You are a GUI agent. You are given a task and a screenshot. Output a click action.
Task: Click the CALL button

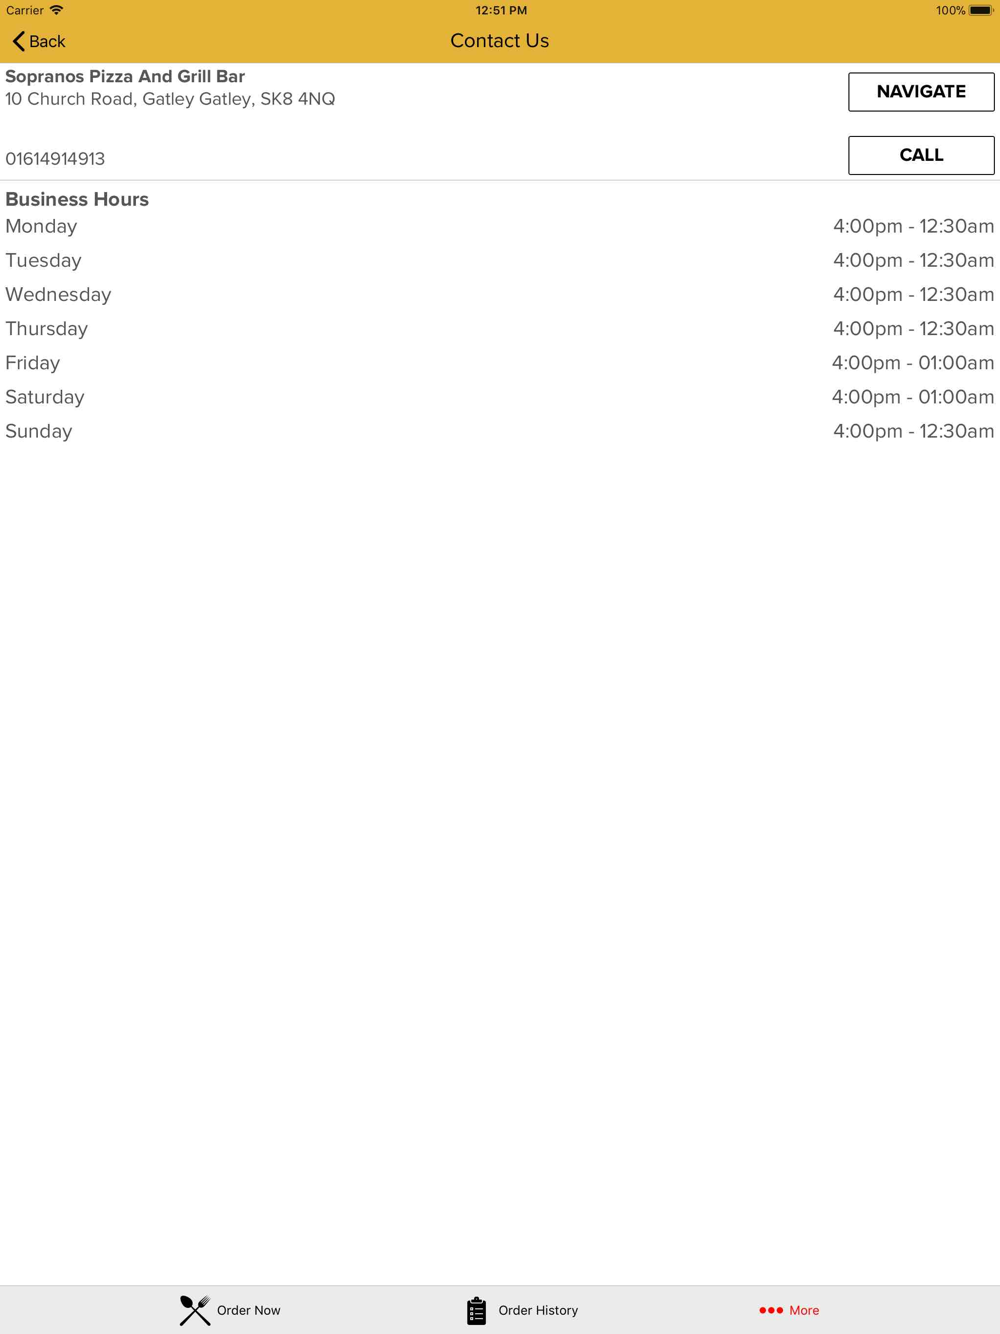click(921, 155)
